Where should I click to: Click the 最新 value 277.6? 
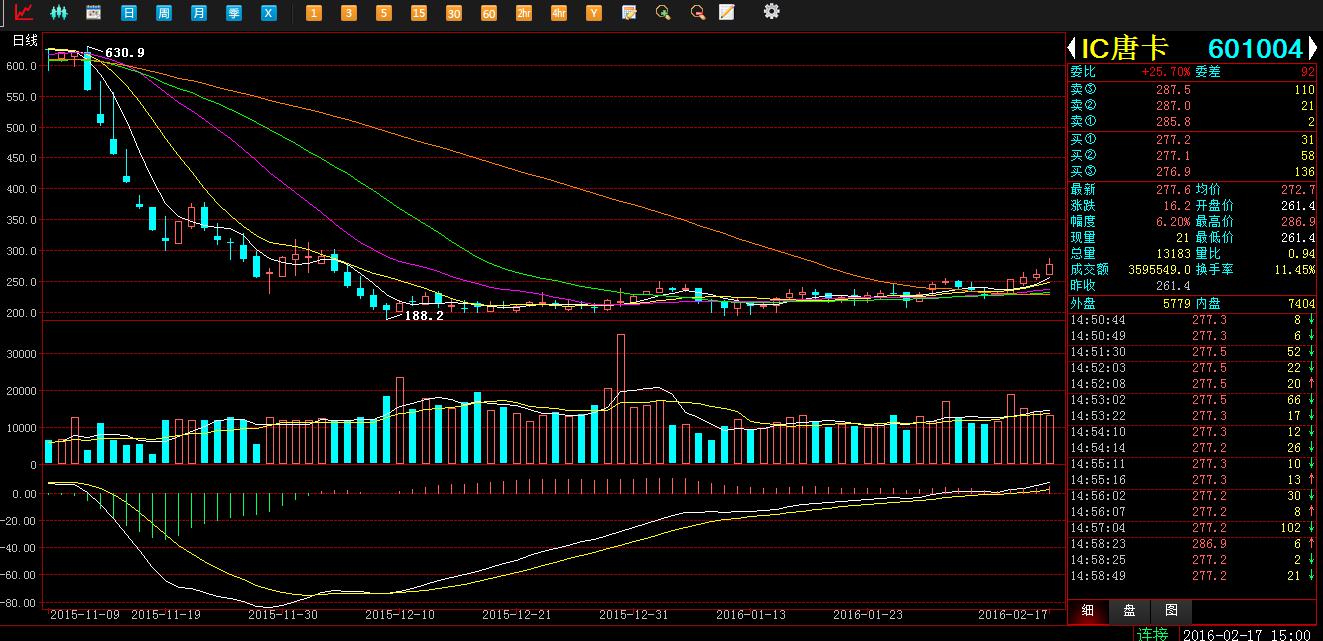click(x=1173, y=189)
